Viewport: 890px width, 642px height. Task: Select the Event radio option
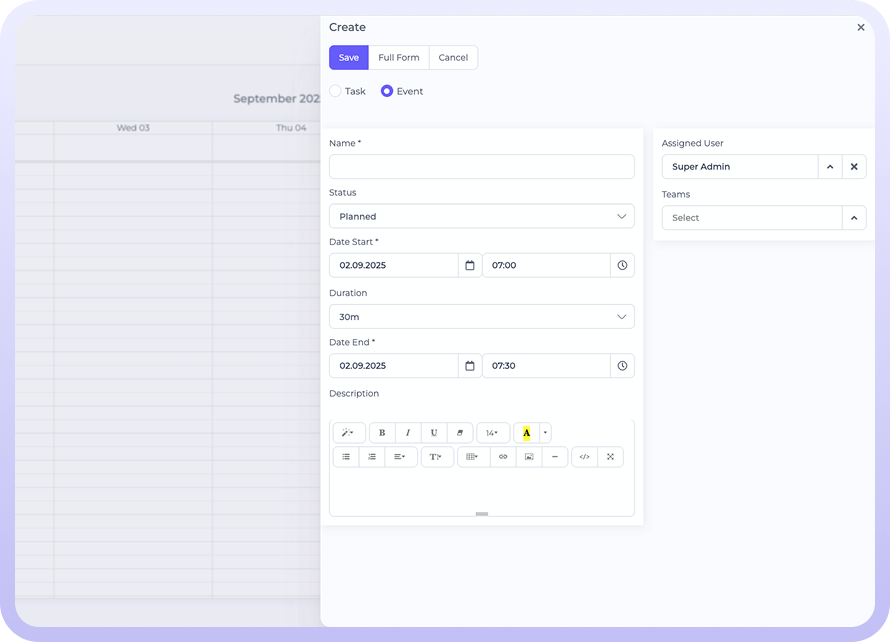[x=387, y=91]
